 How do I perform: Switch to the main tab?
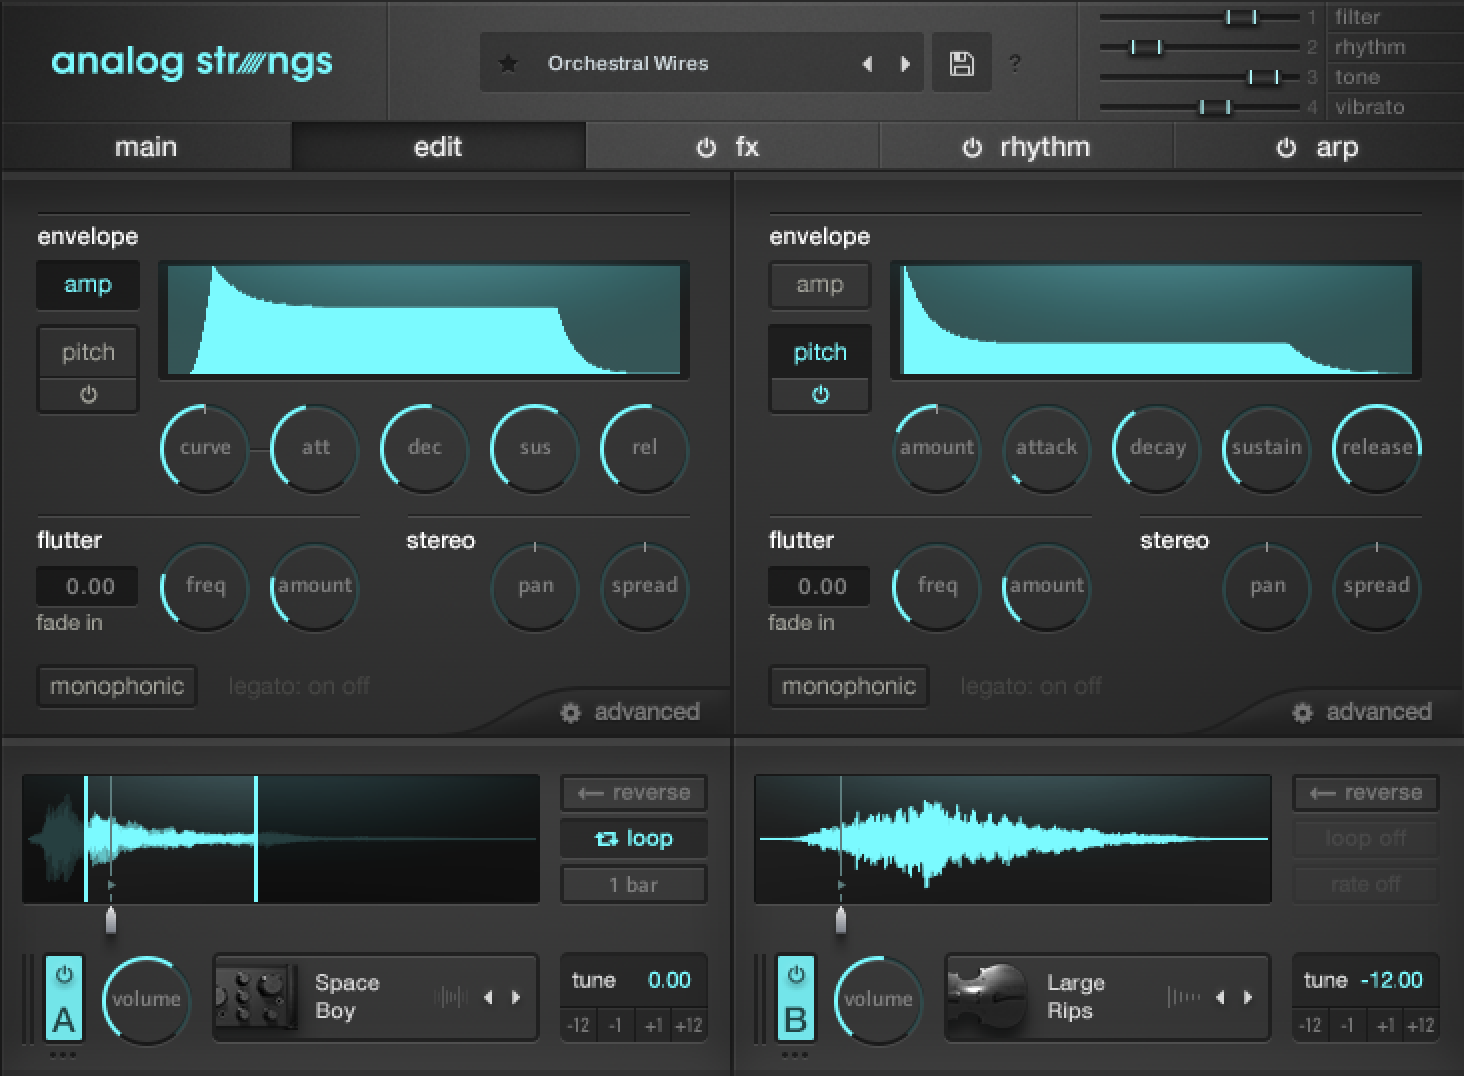tap(146, 147)
